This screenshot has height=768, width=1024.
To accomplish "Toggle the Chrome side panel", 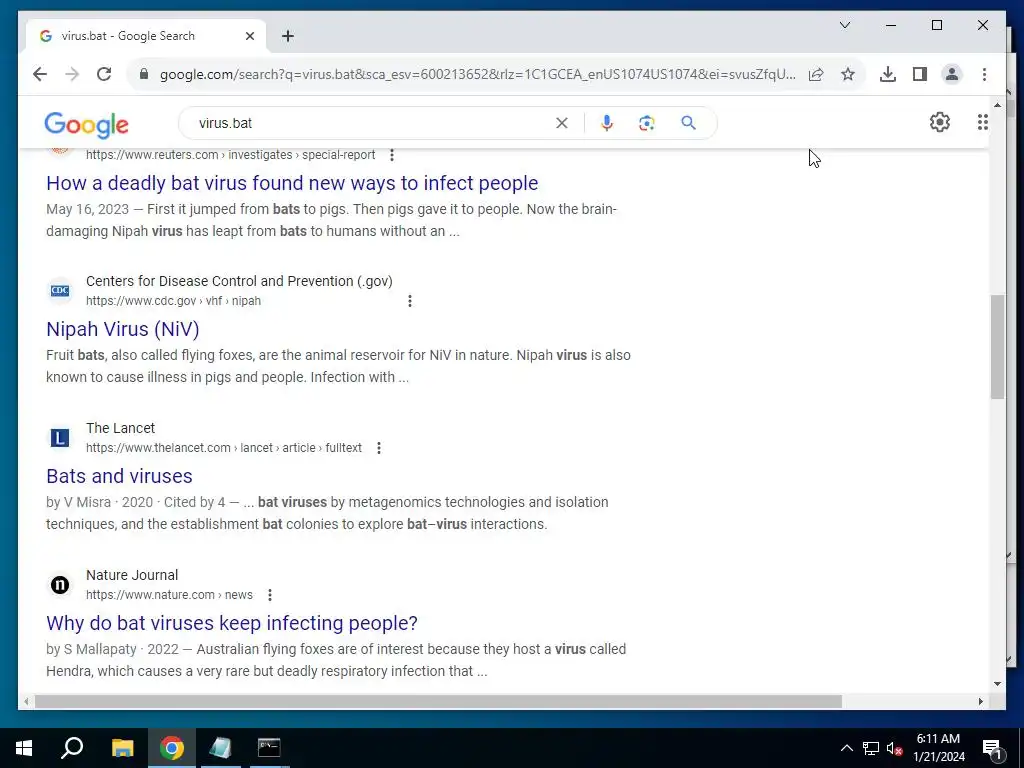I will [x=920, y=74].
